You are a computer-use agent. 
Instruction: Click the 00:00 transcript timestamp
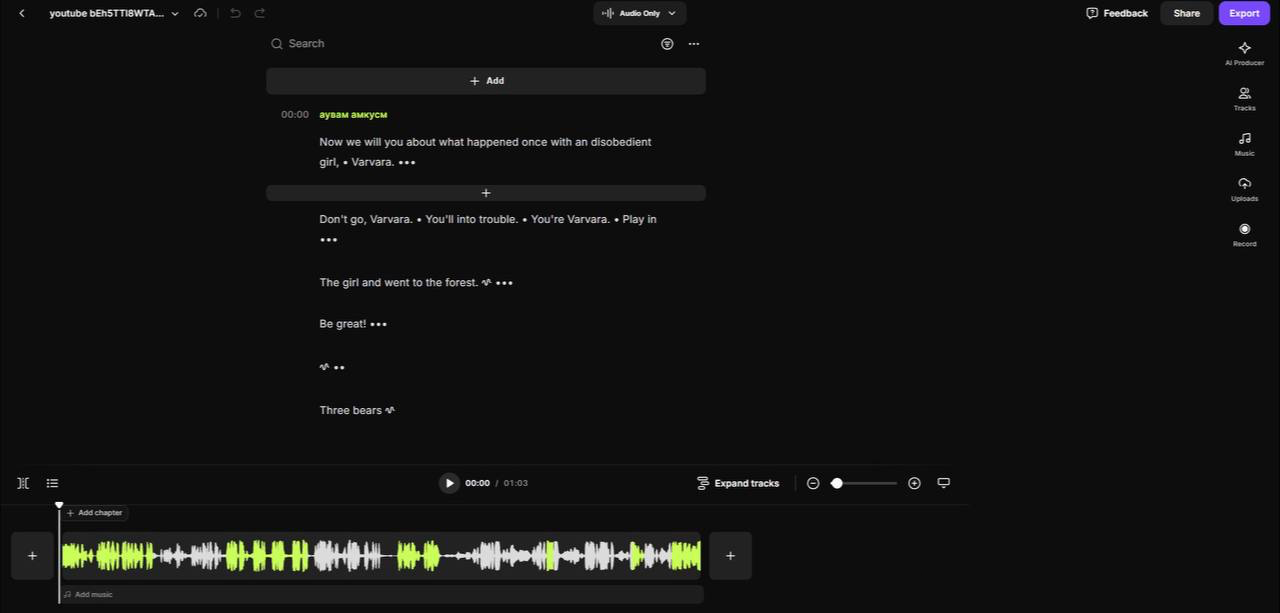[x=295, y=115]
